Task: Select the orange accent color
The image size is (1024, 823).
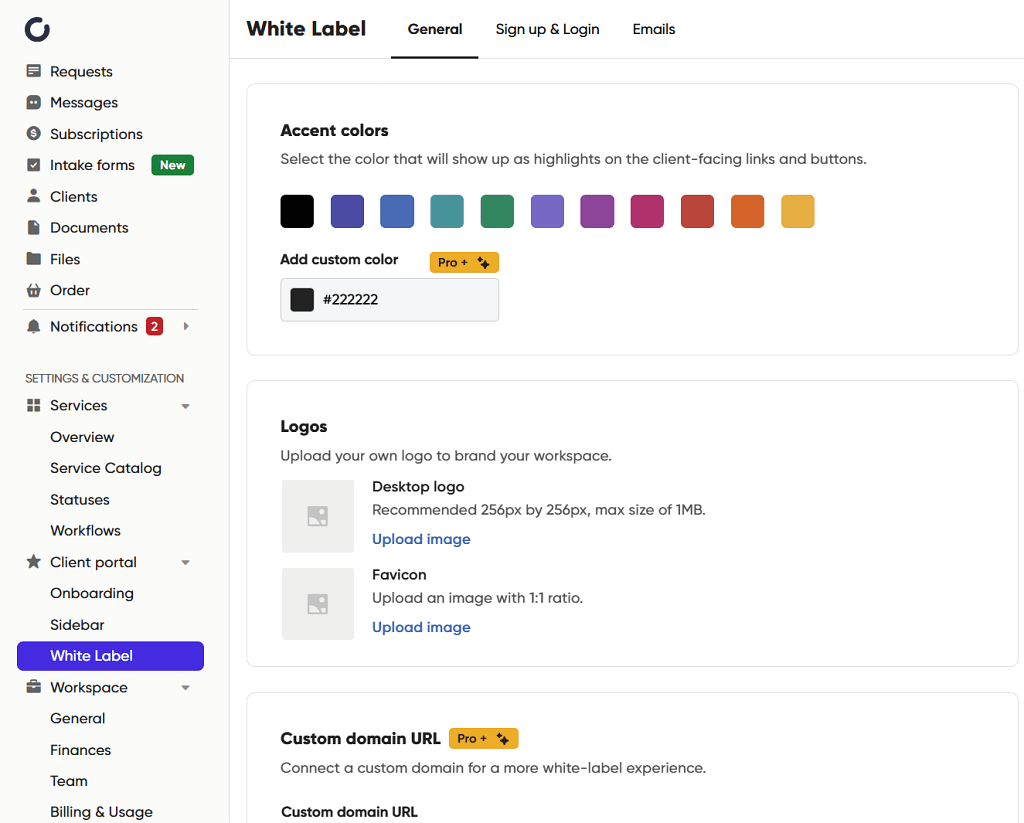Action: click(747, 211)
